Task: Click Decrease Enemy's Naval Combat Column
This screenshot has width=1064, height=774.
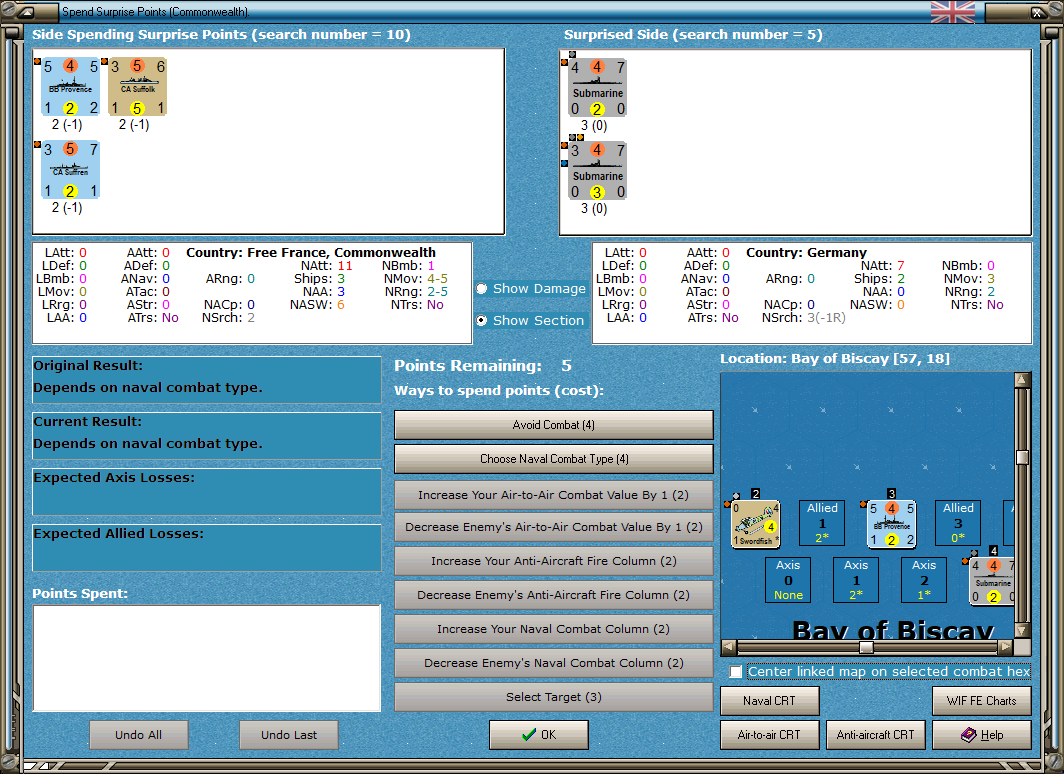Action: click(554, 663)
